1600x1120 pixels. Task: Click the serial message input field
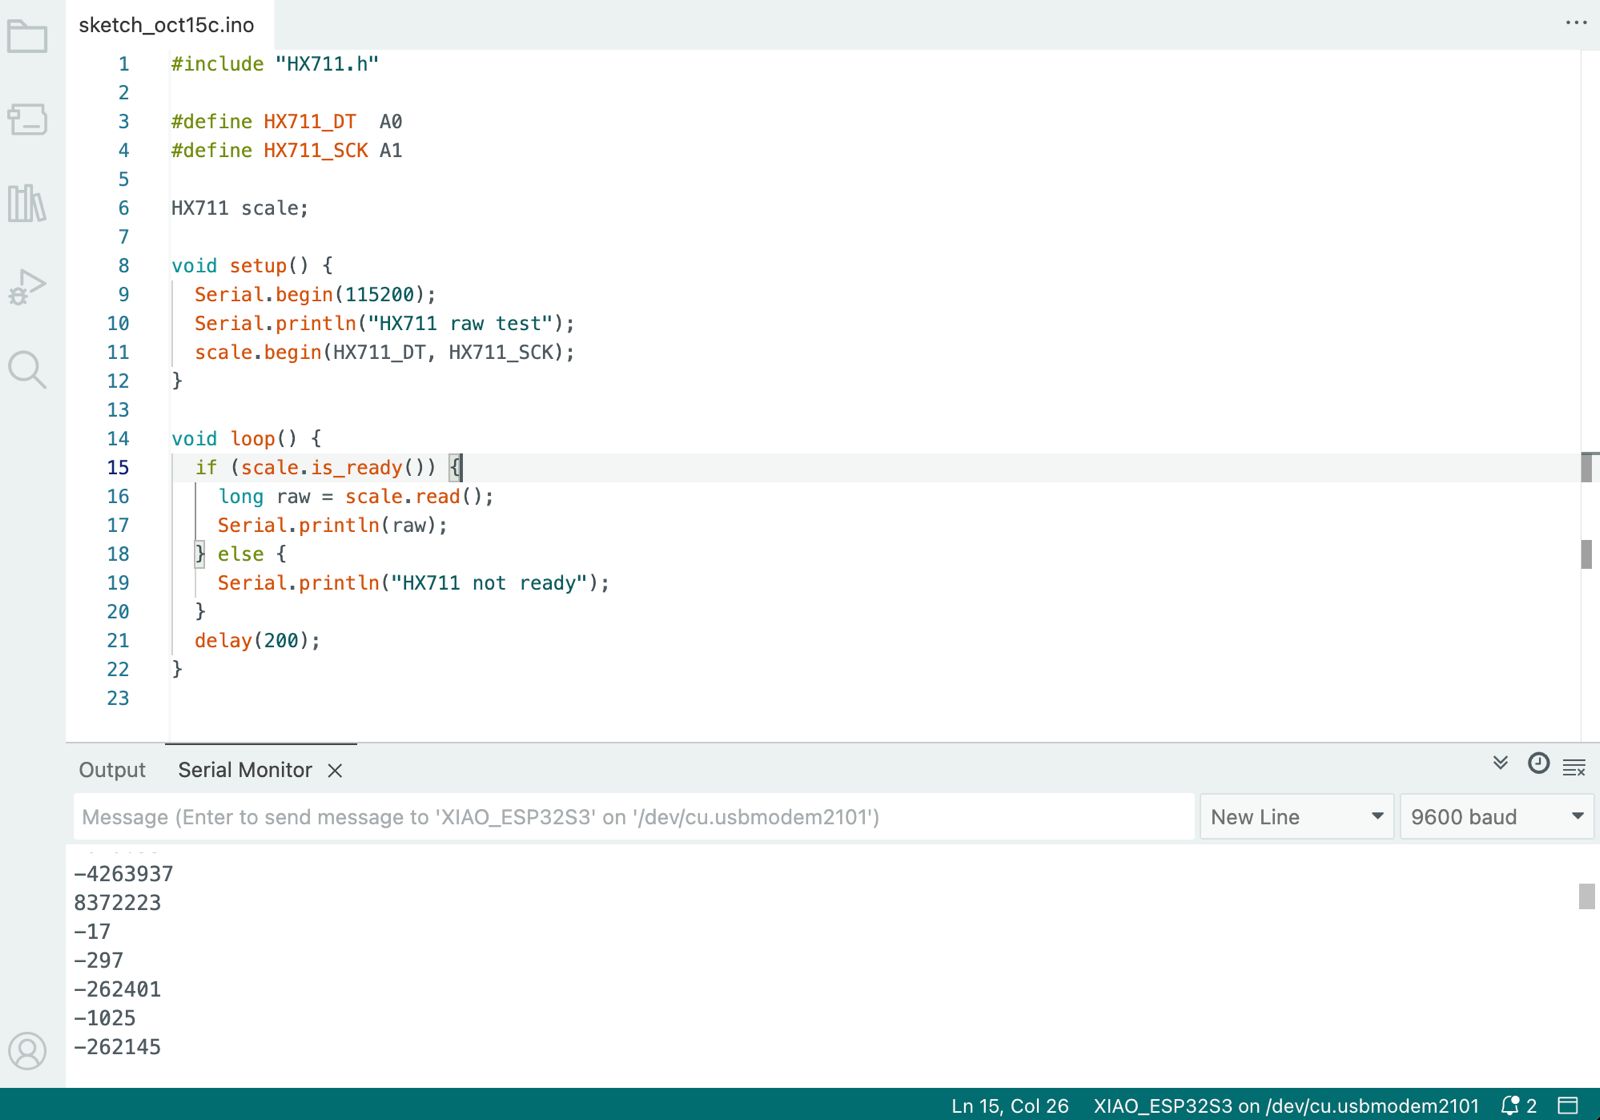coord(634,817)
